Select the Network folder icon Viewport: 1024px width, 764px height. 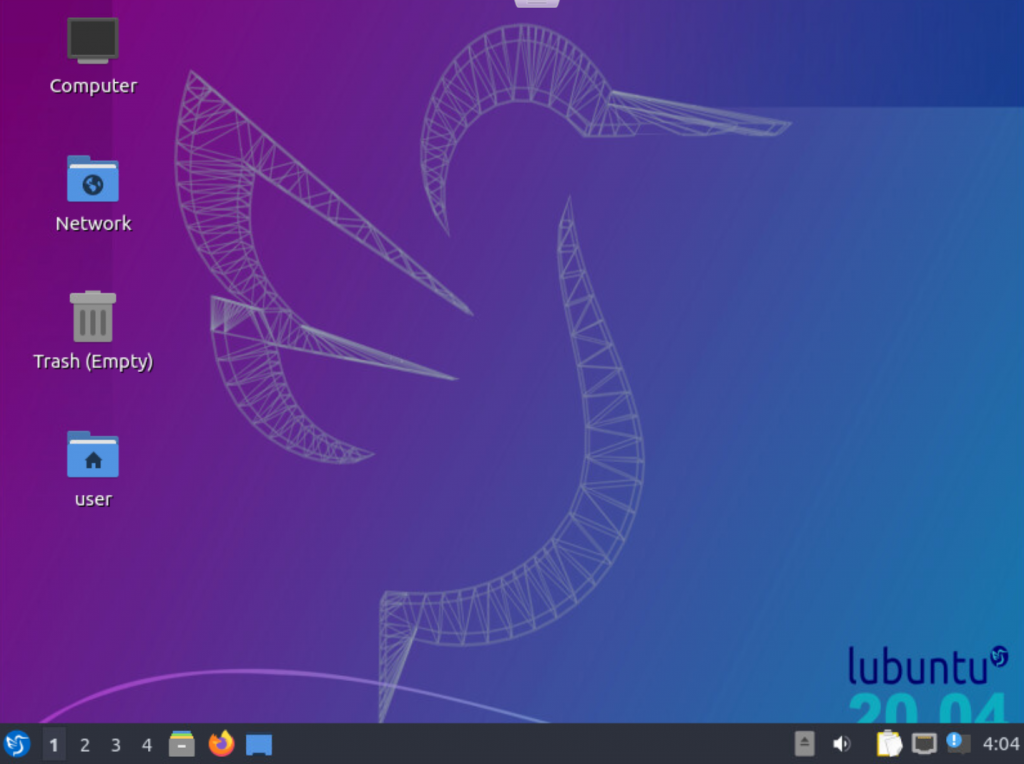click(x=93, y=179)
